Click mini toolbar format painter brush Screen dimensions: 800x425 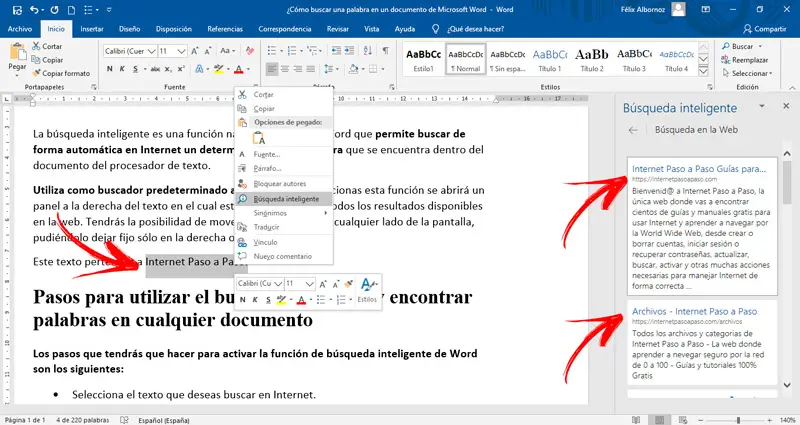point(348,284)
